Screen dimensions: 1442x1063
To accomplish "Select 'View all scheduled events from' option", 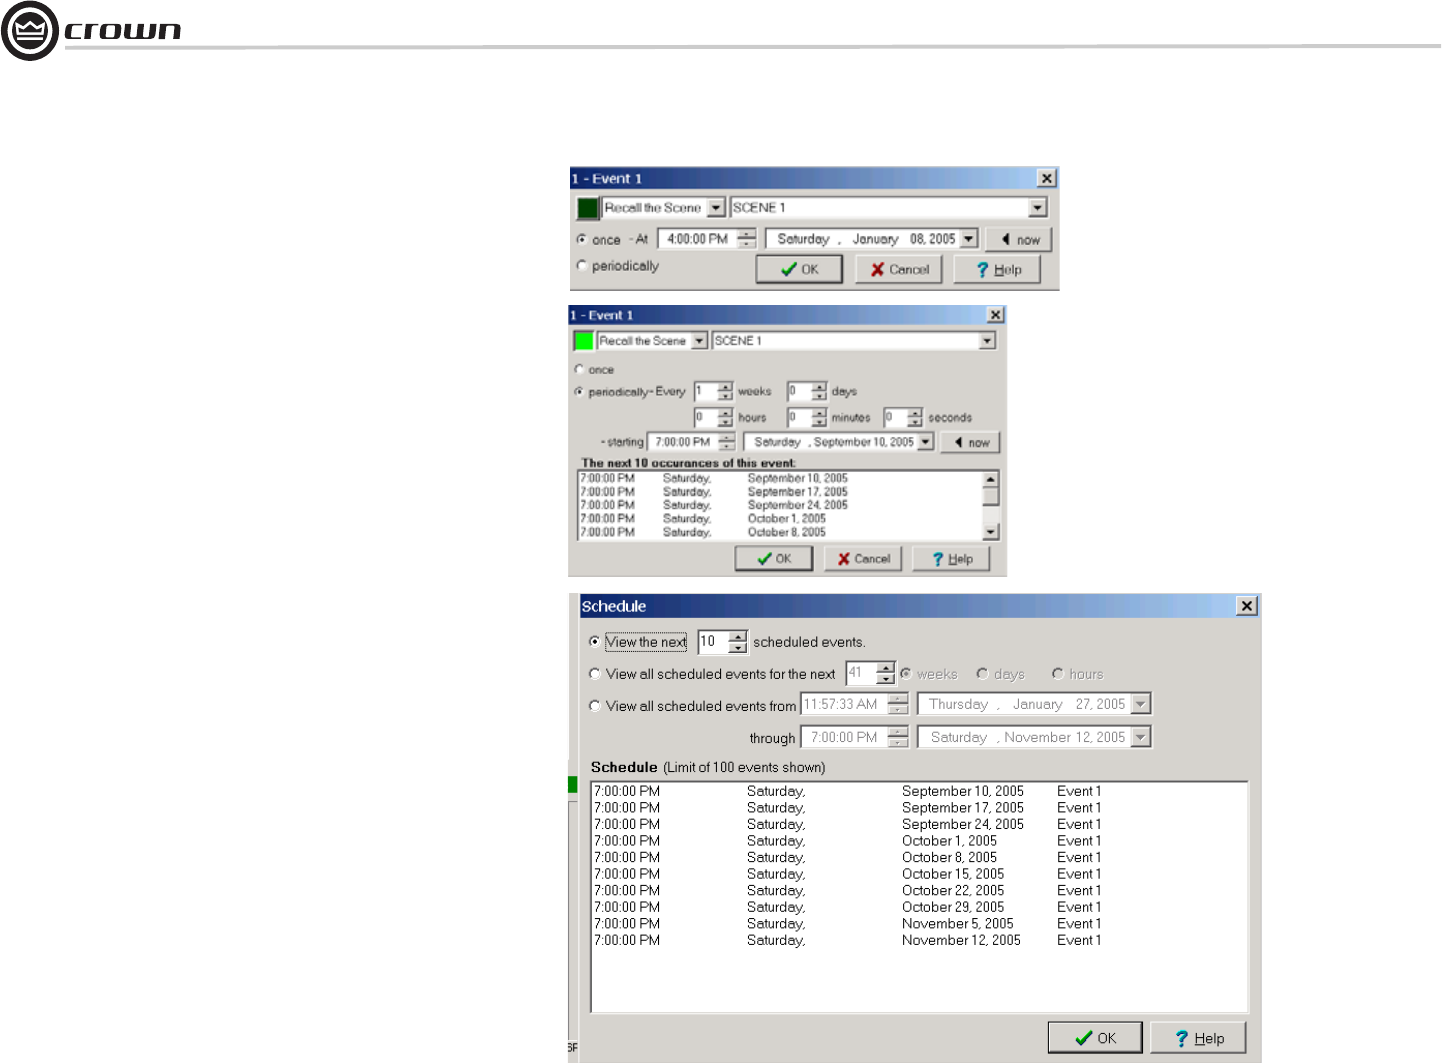I will 595,706.
